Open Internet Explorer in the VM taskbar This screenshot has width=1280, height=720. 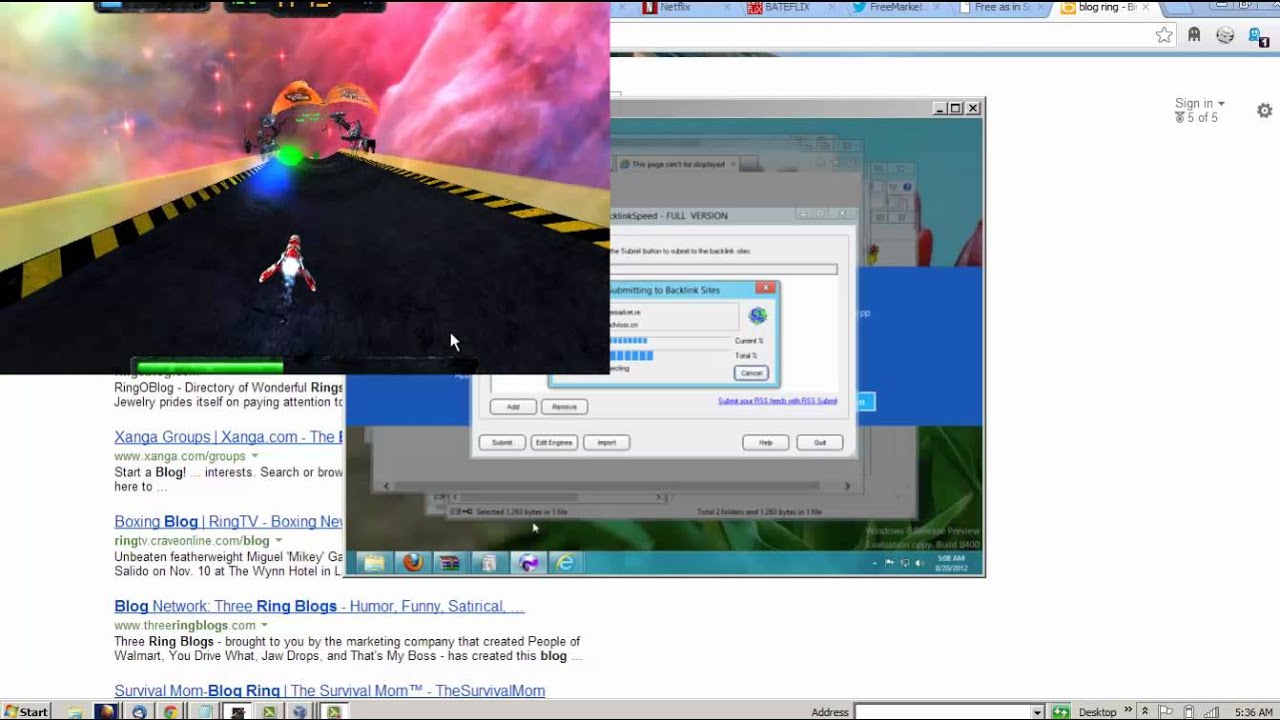[566, 563]
